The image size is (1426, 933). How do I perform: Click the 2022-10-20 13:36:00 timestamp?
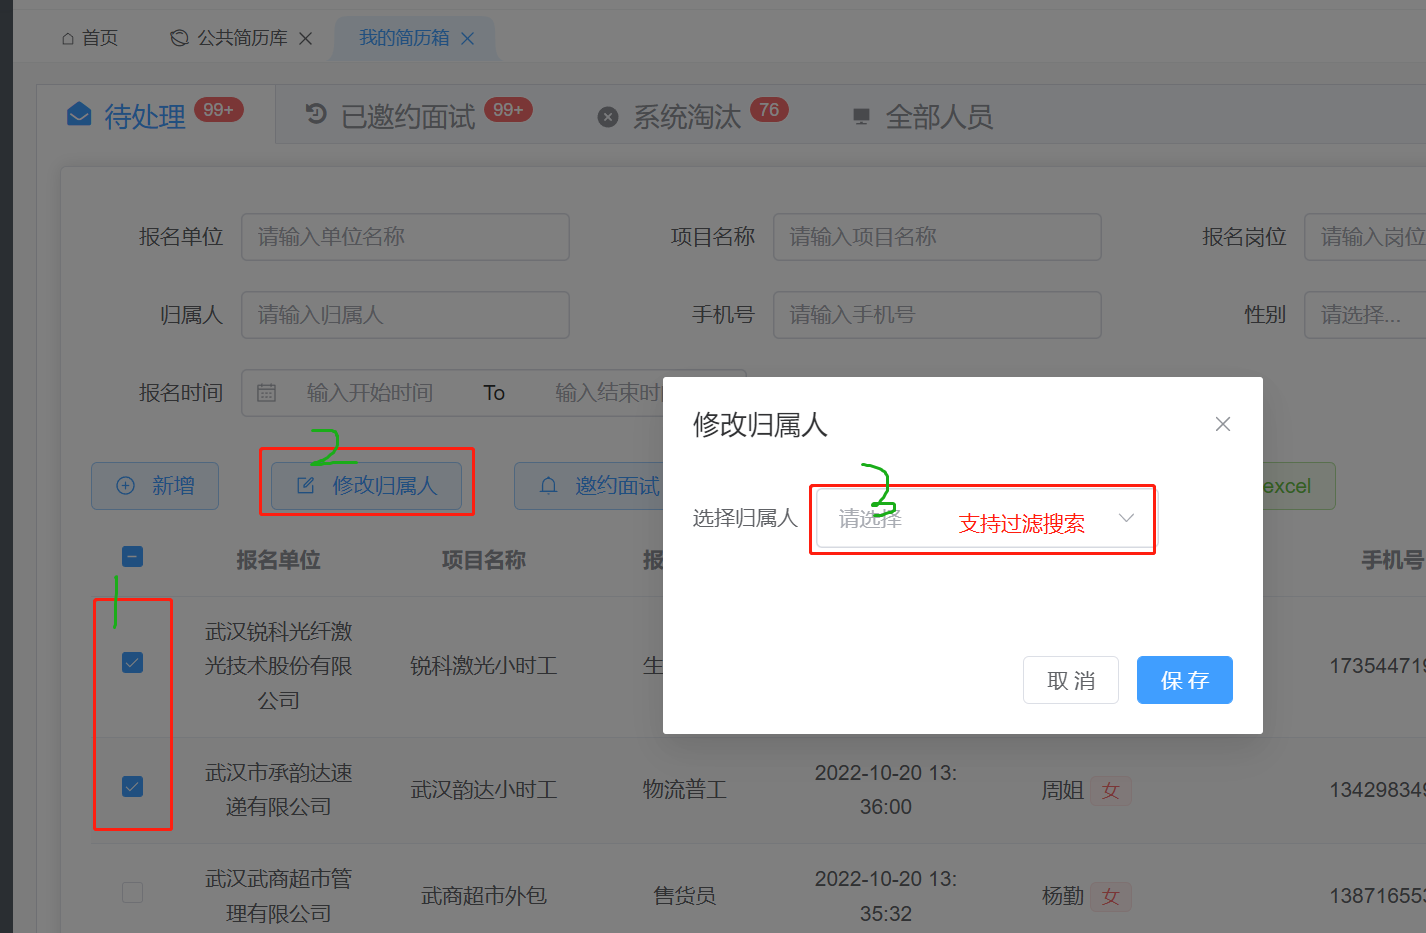[886, 790]
